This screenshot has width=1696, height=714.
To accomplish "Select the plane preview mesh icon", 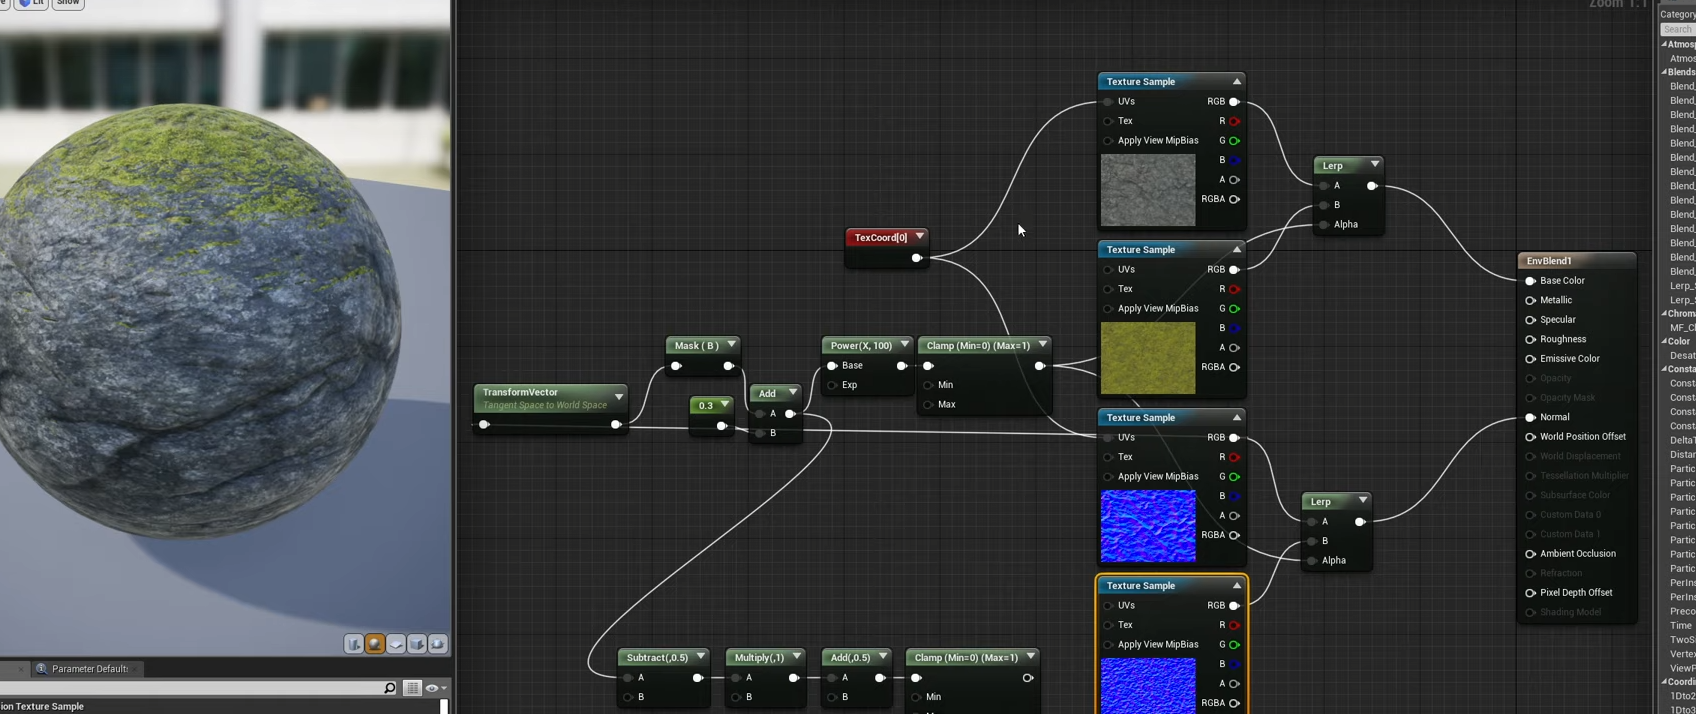I will coord(396,644).
